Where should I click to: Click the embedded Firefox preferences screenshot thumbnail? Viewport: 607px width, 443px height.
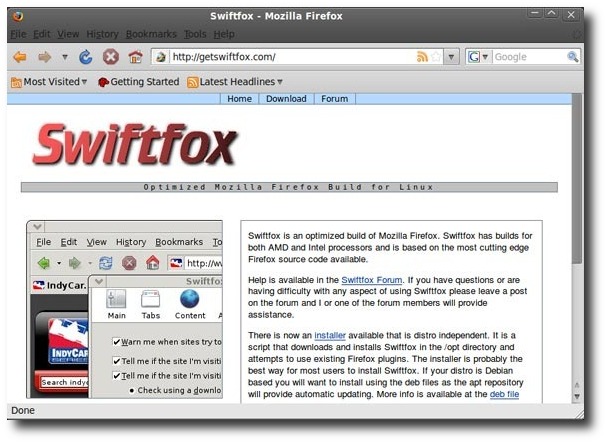pos(125,309)
